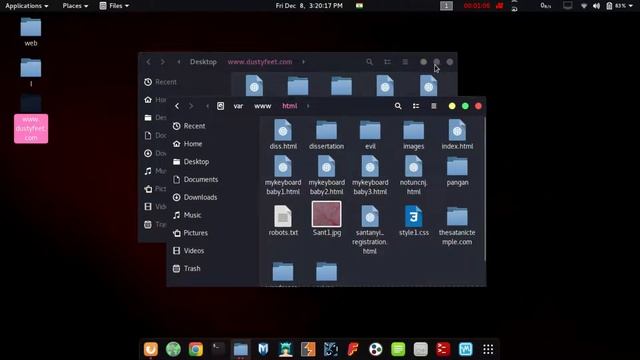Open Places menu in top bar

(x=75, y=6)
